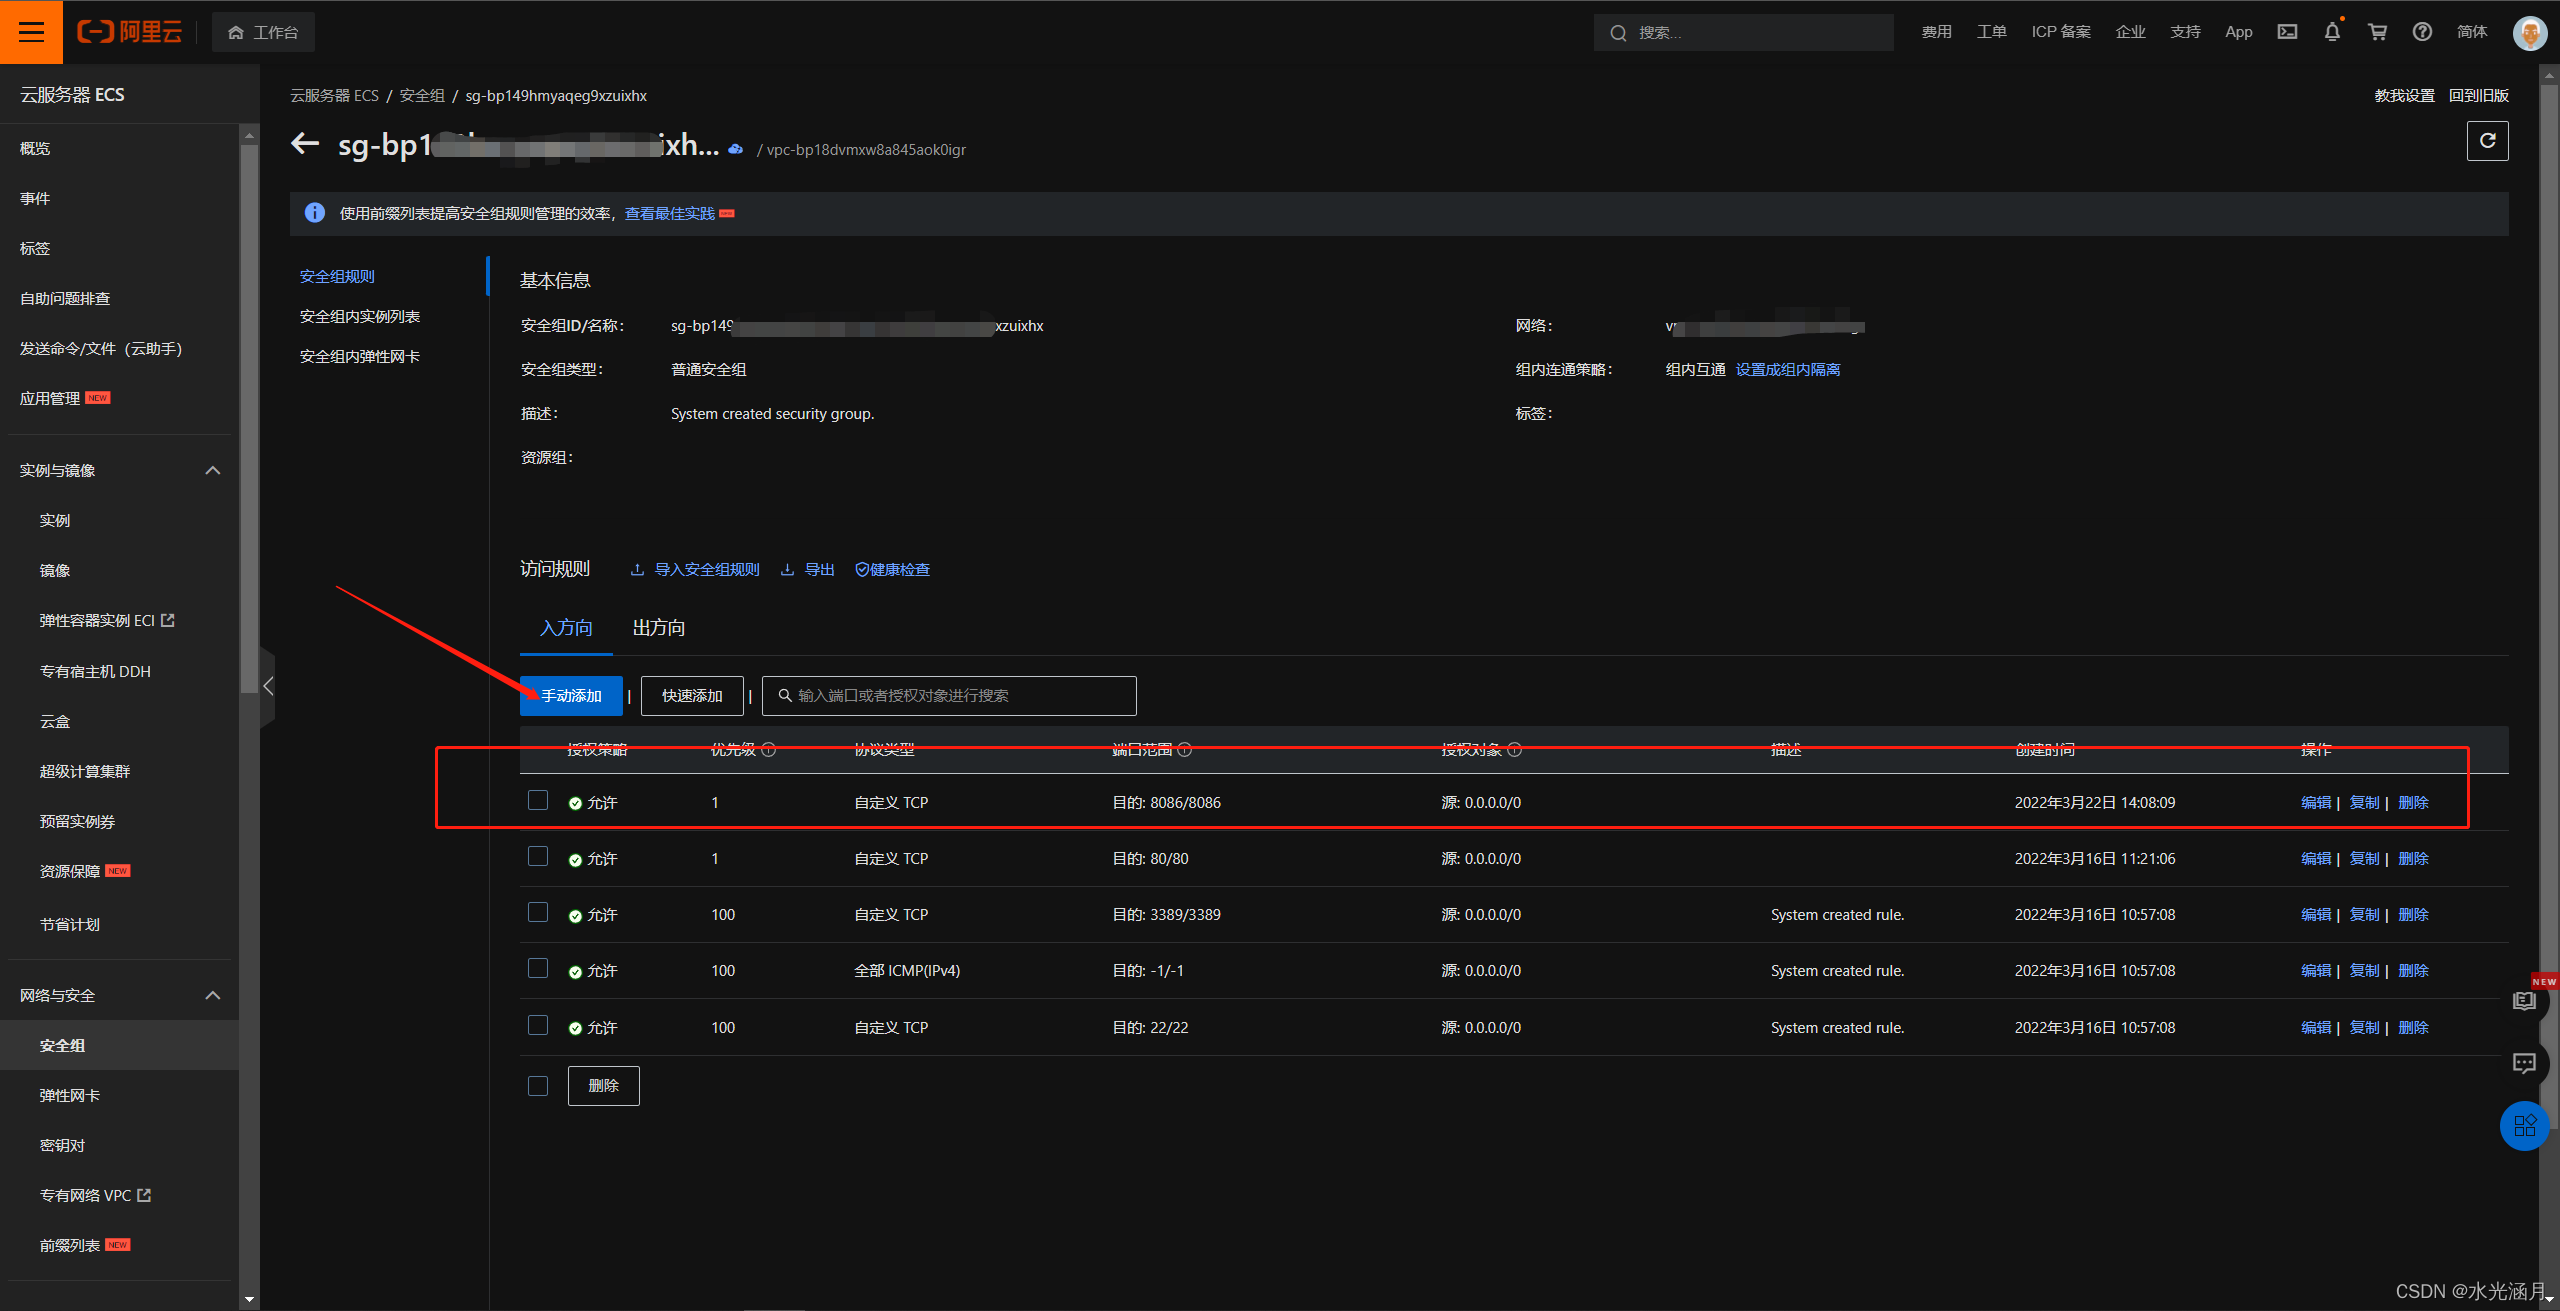Open the shopping cart icon
Image resolution: width=2560 pixels, height=1311 pixels.
click(2377, 32)
